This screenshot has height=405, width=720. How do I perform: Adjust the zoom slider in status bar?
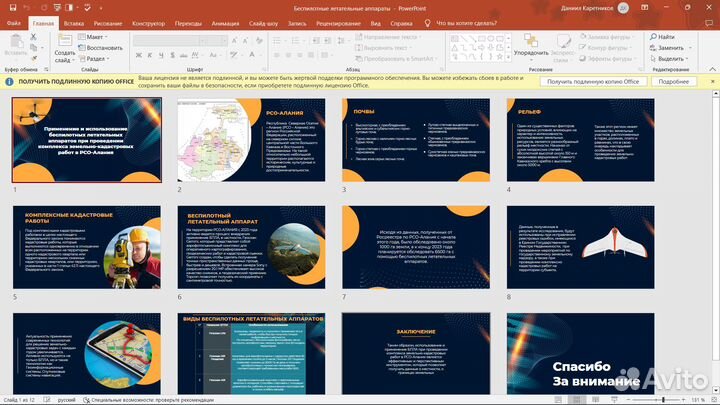click(665, 399)
